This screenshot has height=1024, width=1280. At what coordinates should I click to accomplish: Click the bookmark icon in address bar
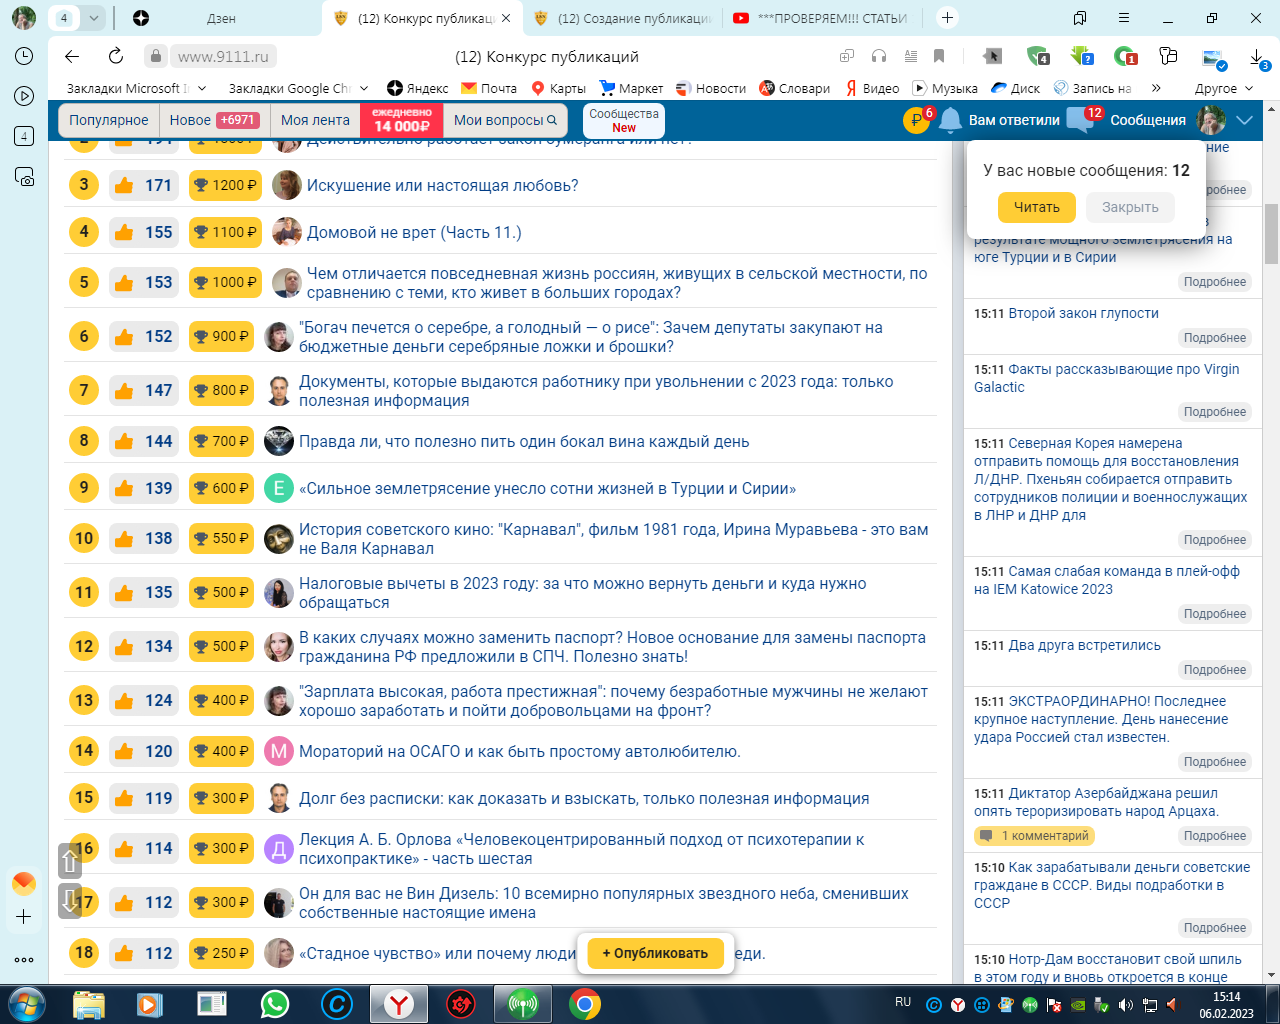pos(938,56)
